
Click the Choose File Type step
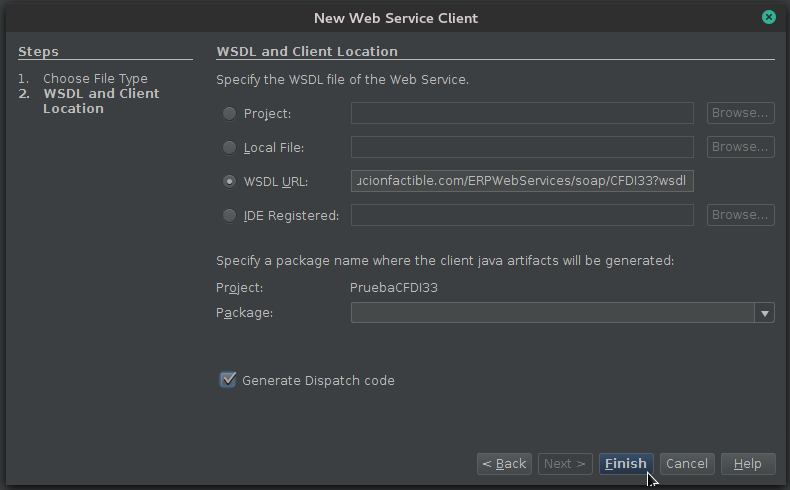(95, 78)
